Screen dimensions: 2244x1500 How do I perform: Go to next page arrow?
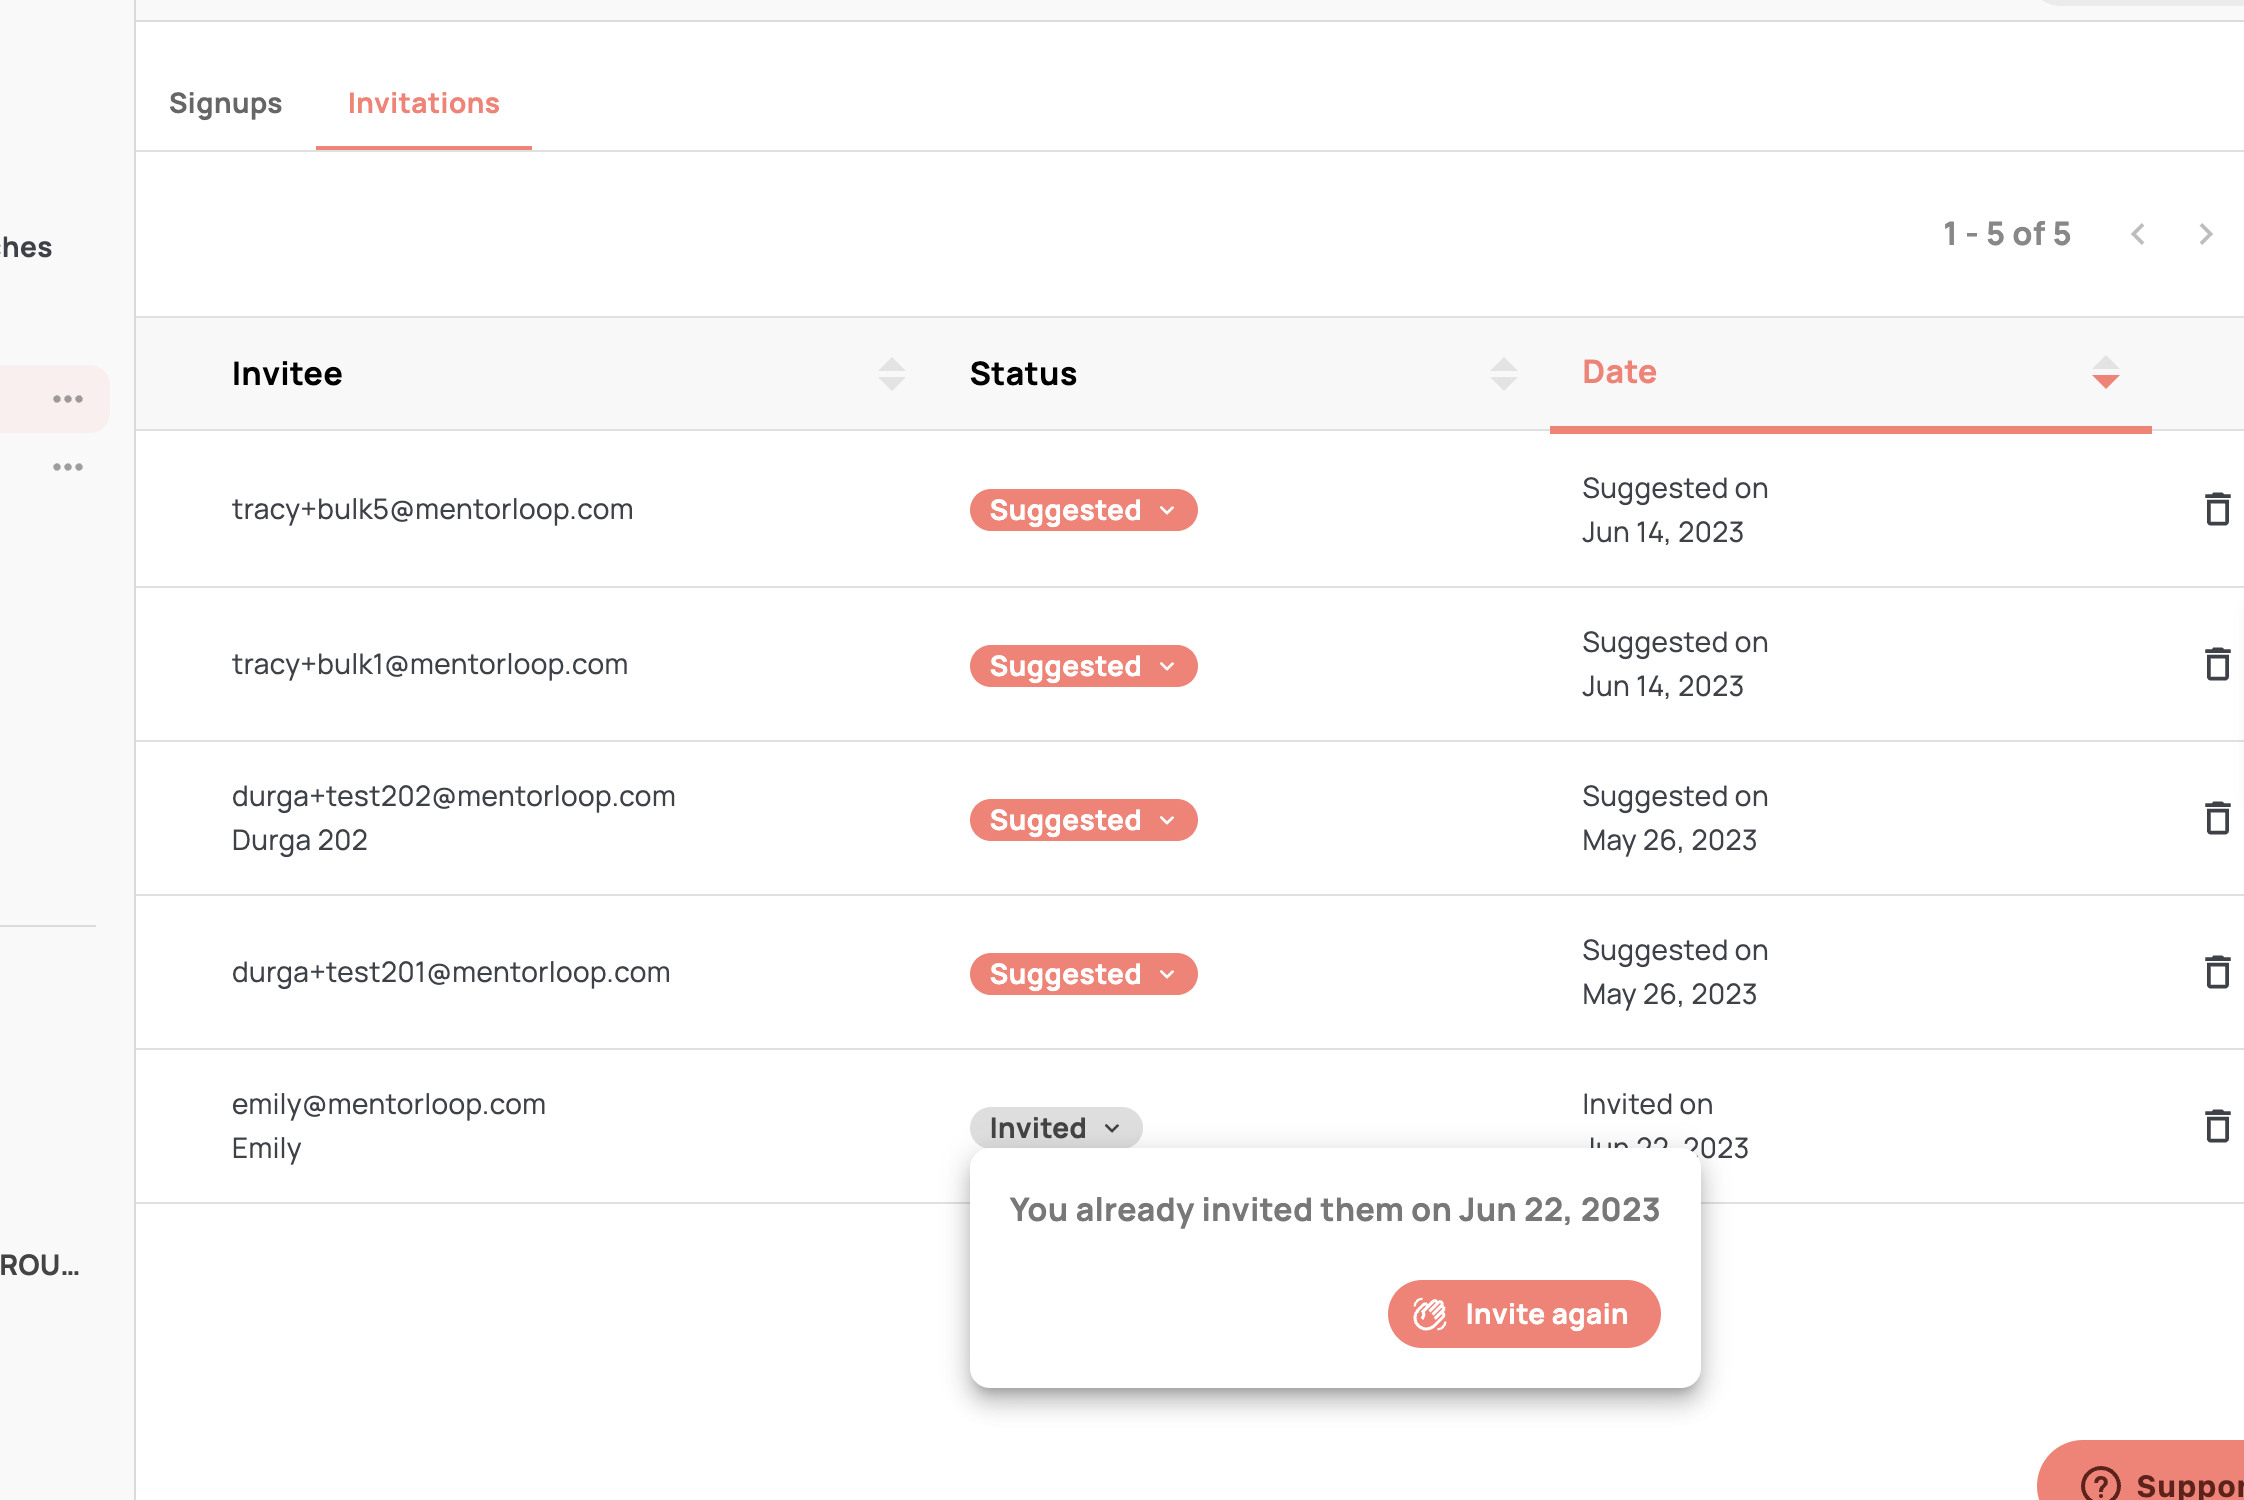(x=2205, y=234)
